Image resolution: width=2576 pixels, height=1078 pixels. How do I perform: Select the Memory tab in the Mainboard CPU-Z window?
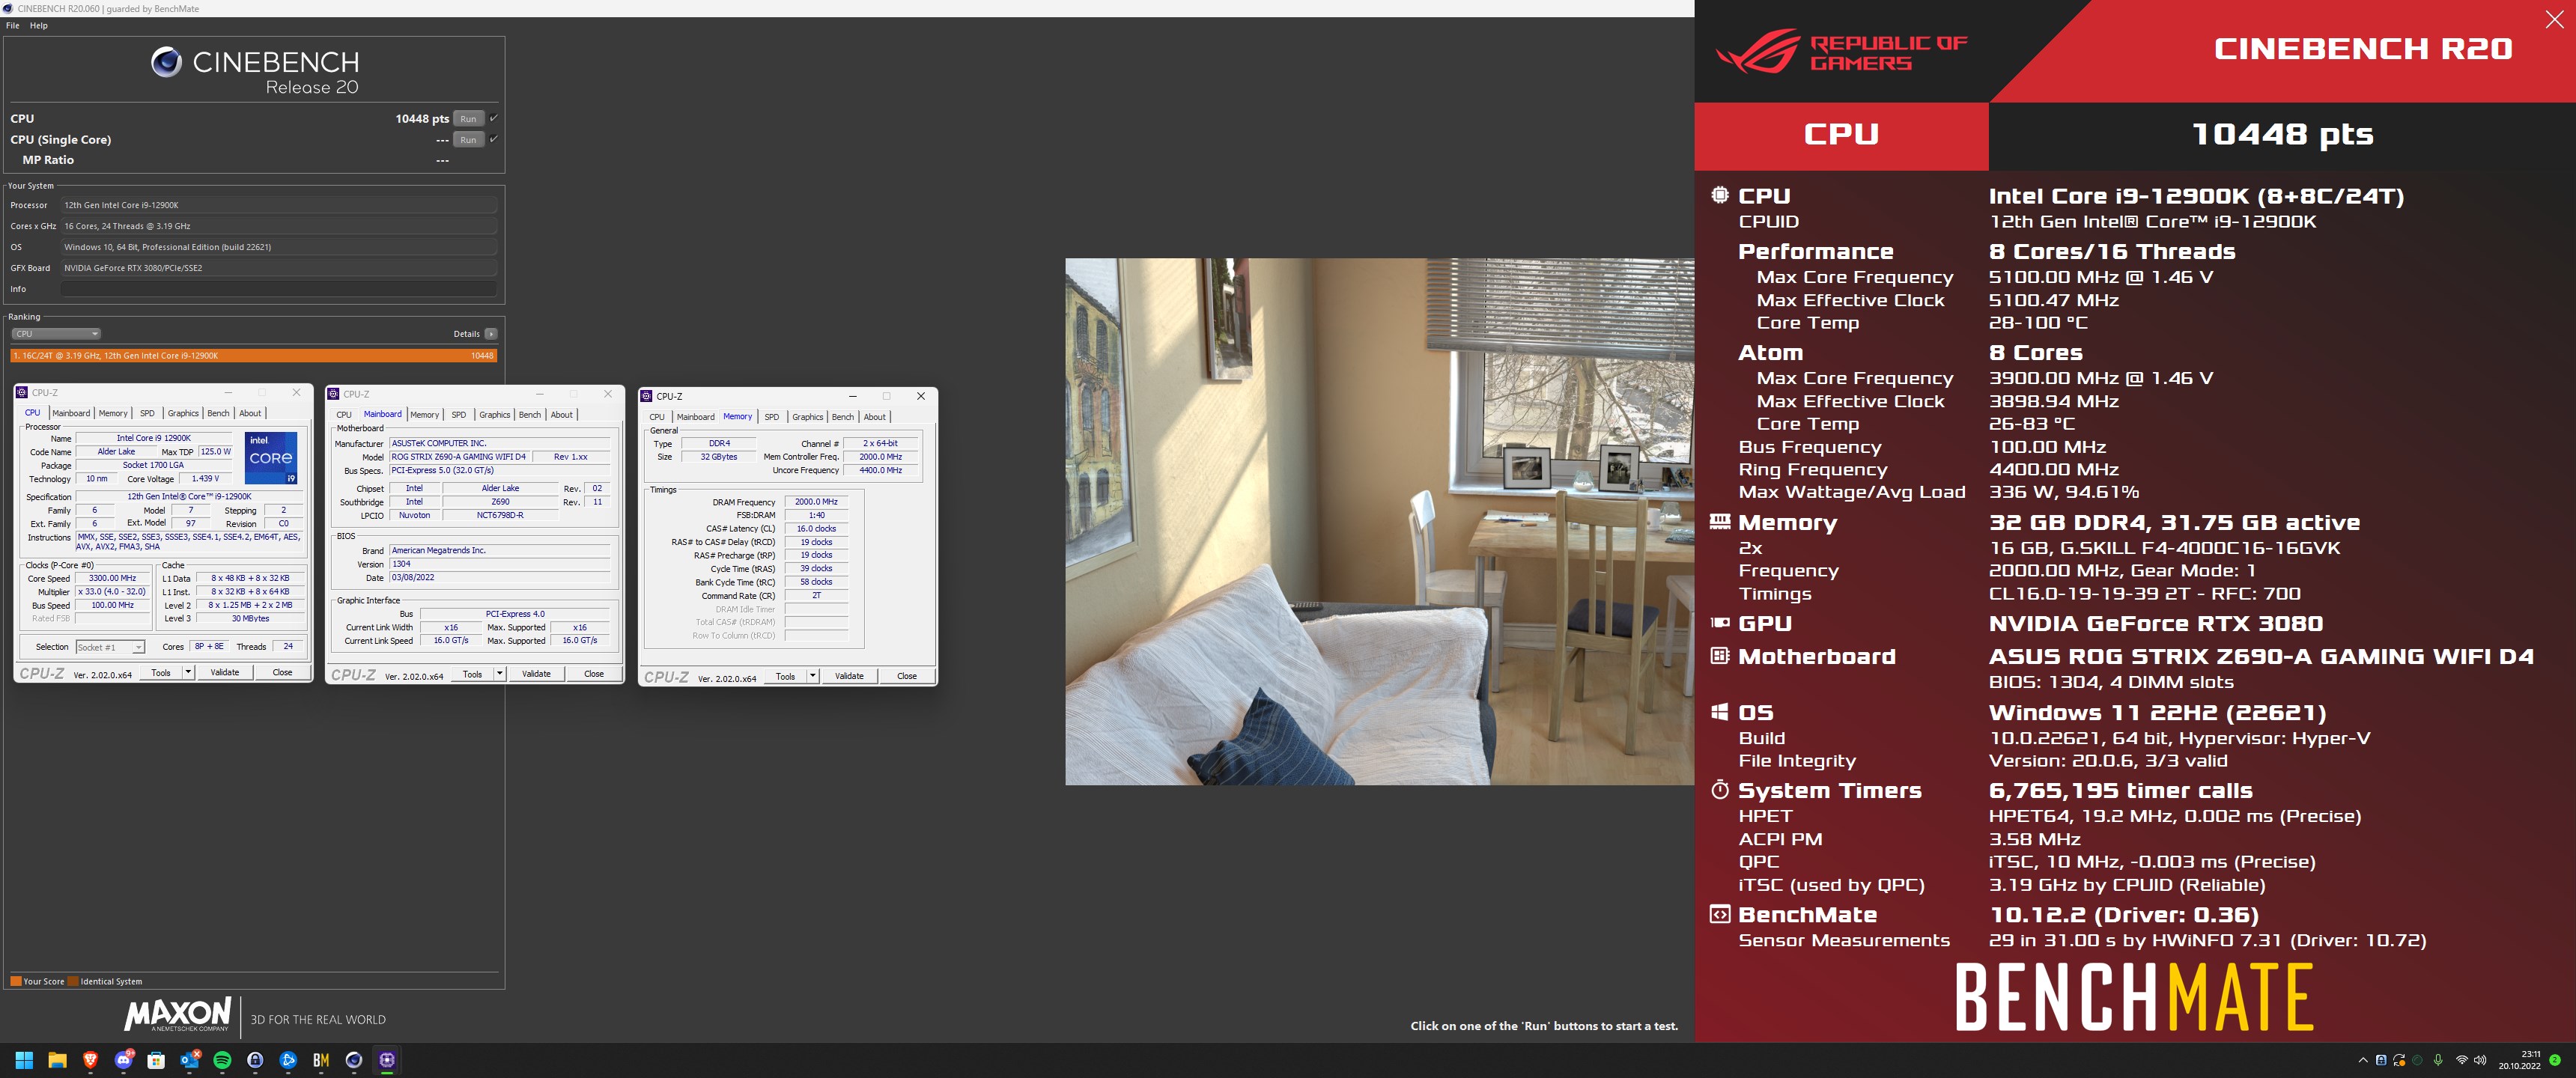tap(424, 415)
